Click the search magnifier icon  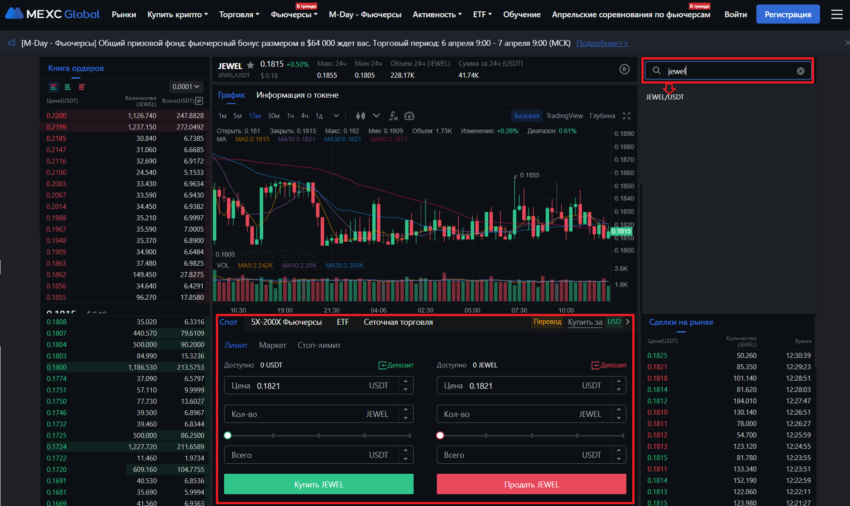click(656, 71)
